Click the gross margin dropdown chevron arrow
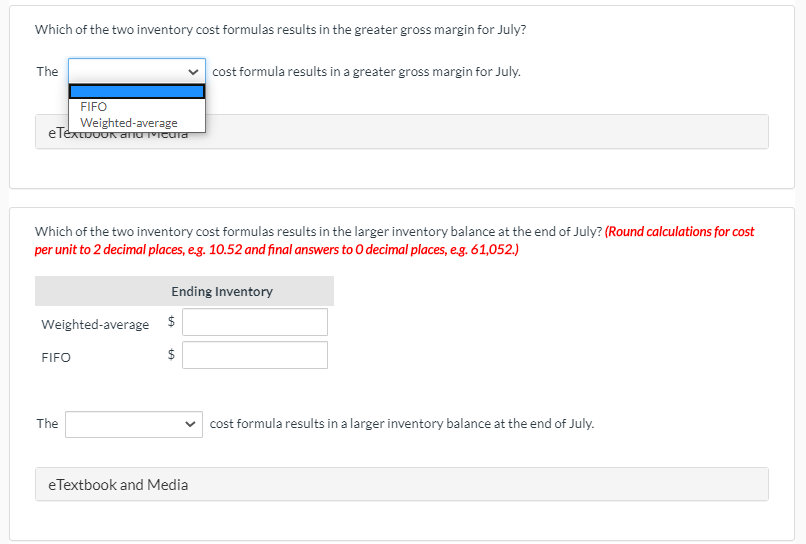This screenshot has width=806, height=544. pyautogui.click(x=193, y=72)
